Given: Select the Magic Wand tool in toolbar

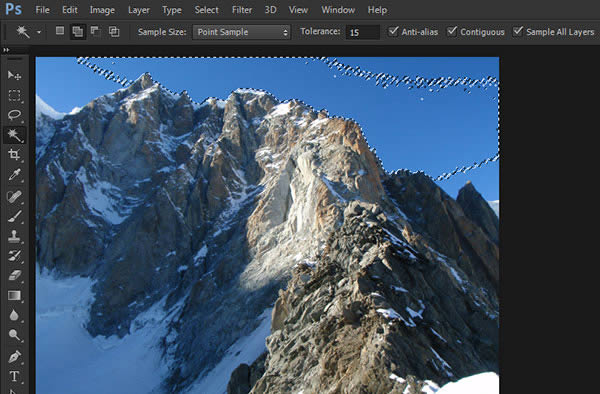Looking at the screenshot, I should click(x=14, y=135).
